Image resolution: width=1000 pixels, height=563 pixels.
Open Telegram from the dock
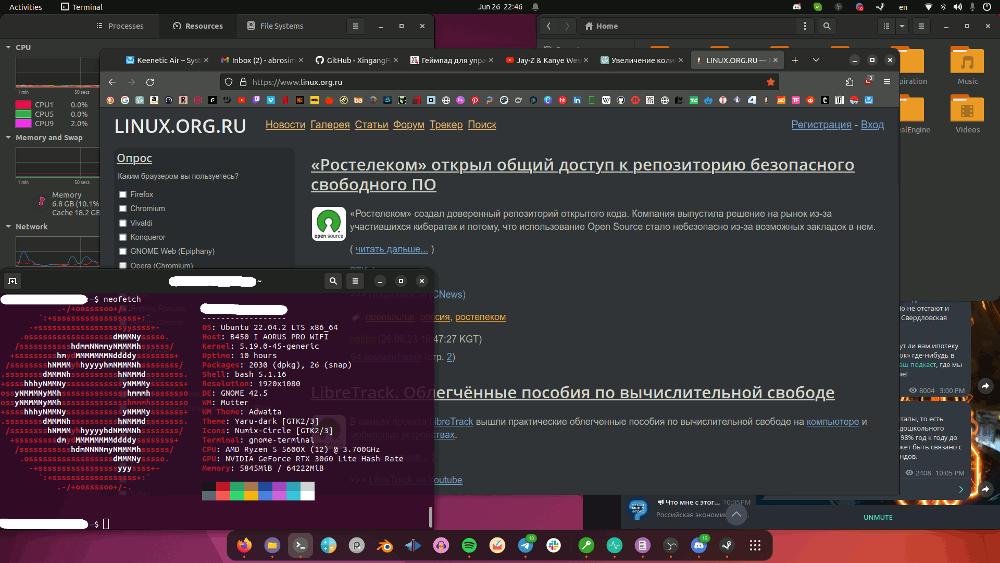(526, 545)
